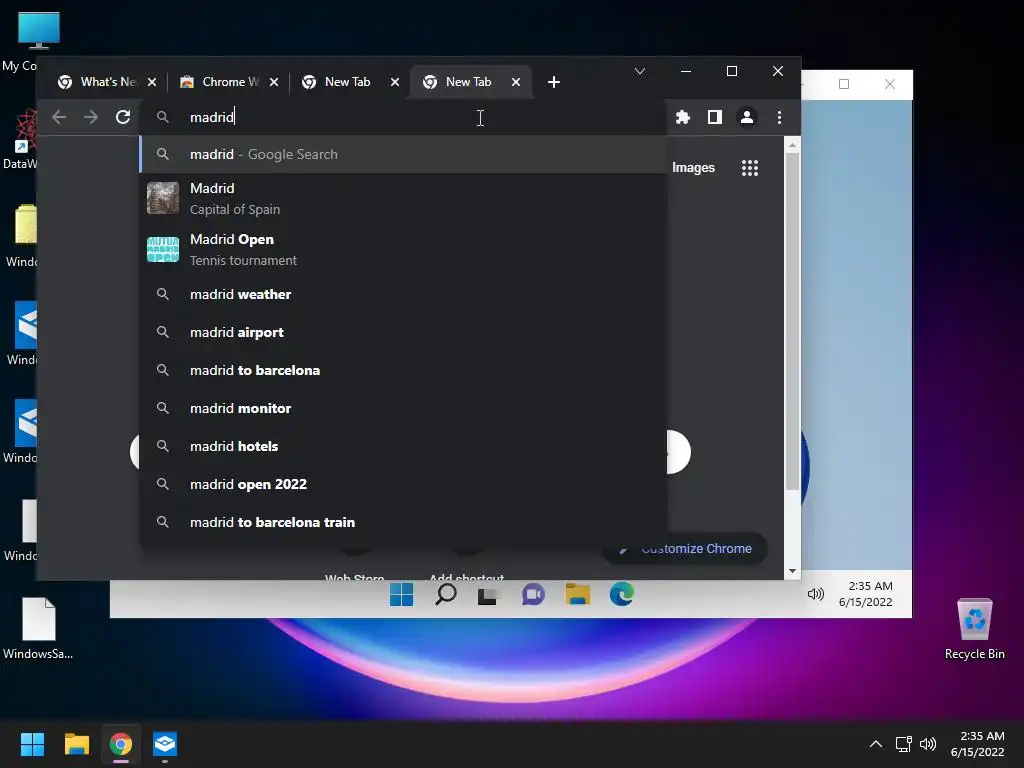The image size is (1024, 768).
Task: Open File Explorer in the inner taskbar
Action: [577, 594]
